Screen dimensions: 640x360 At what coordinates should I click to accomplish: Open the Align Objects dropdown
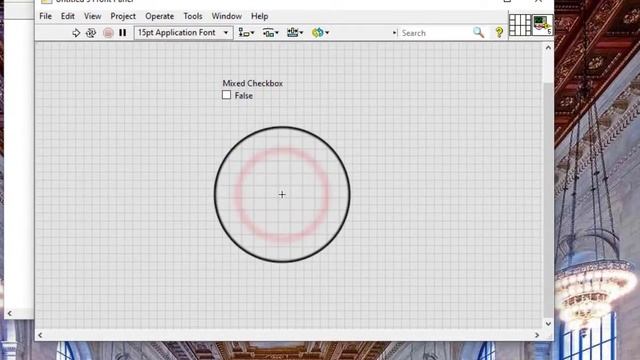tap(246, 33)
